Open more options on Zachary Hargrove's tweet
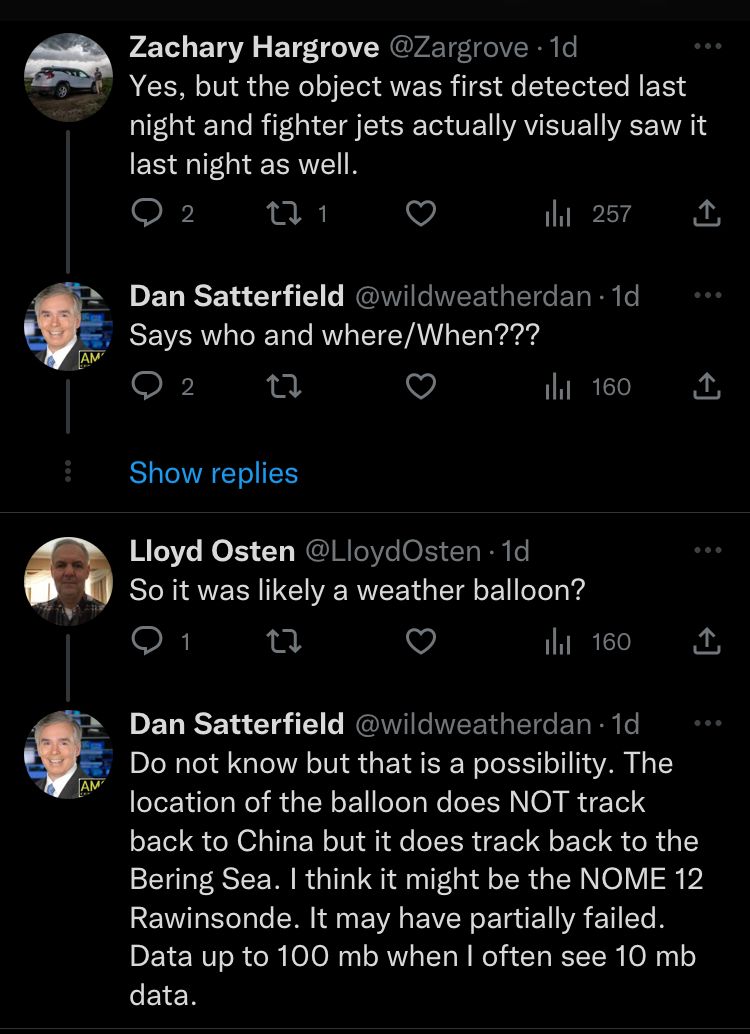Viewport: 750px width, 1034px height. pyautogui.click(x=706, y=46)
